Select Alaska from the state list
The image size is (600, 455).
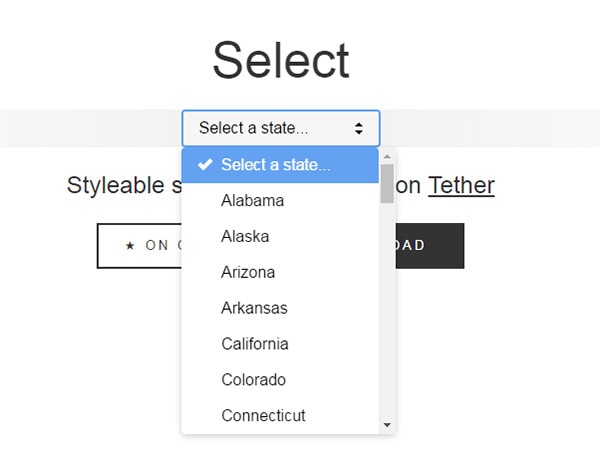(280, 236)
